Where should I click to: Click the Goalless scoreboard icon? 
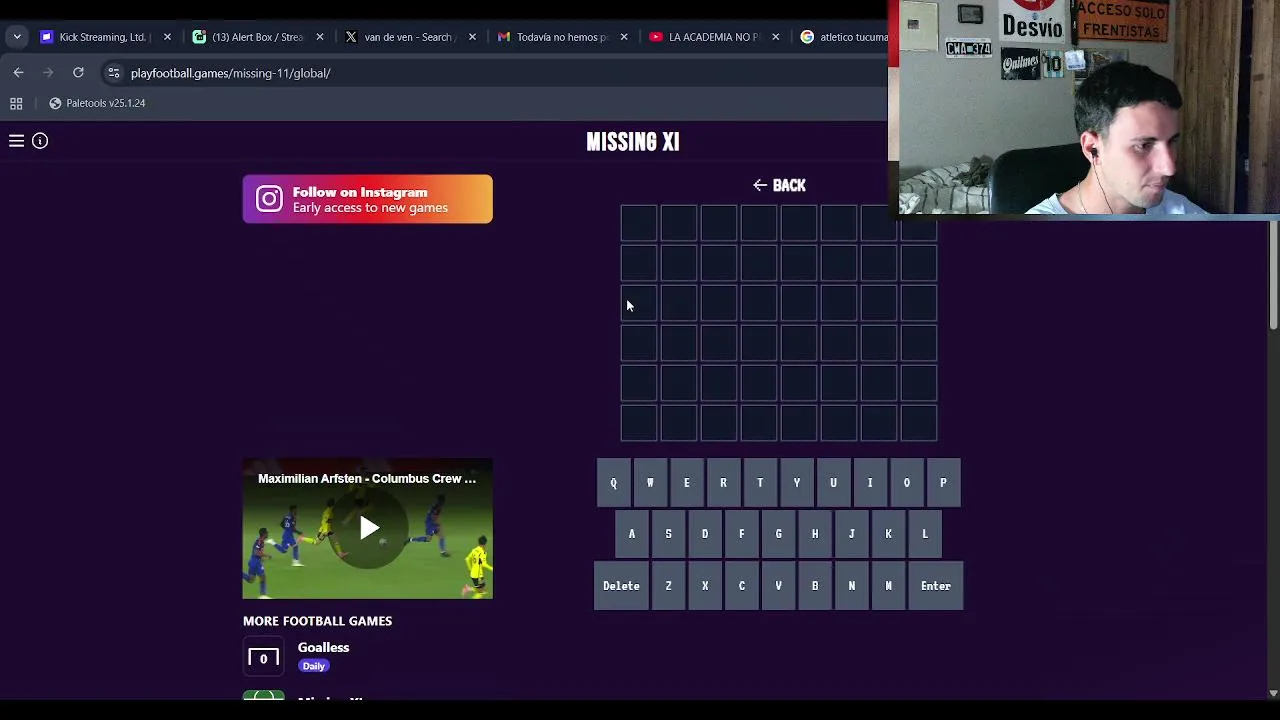[x=264, y=658]
